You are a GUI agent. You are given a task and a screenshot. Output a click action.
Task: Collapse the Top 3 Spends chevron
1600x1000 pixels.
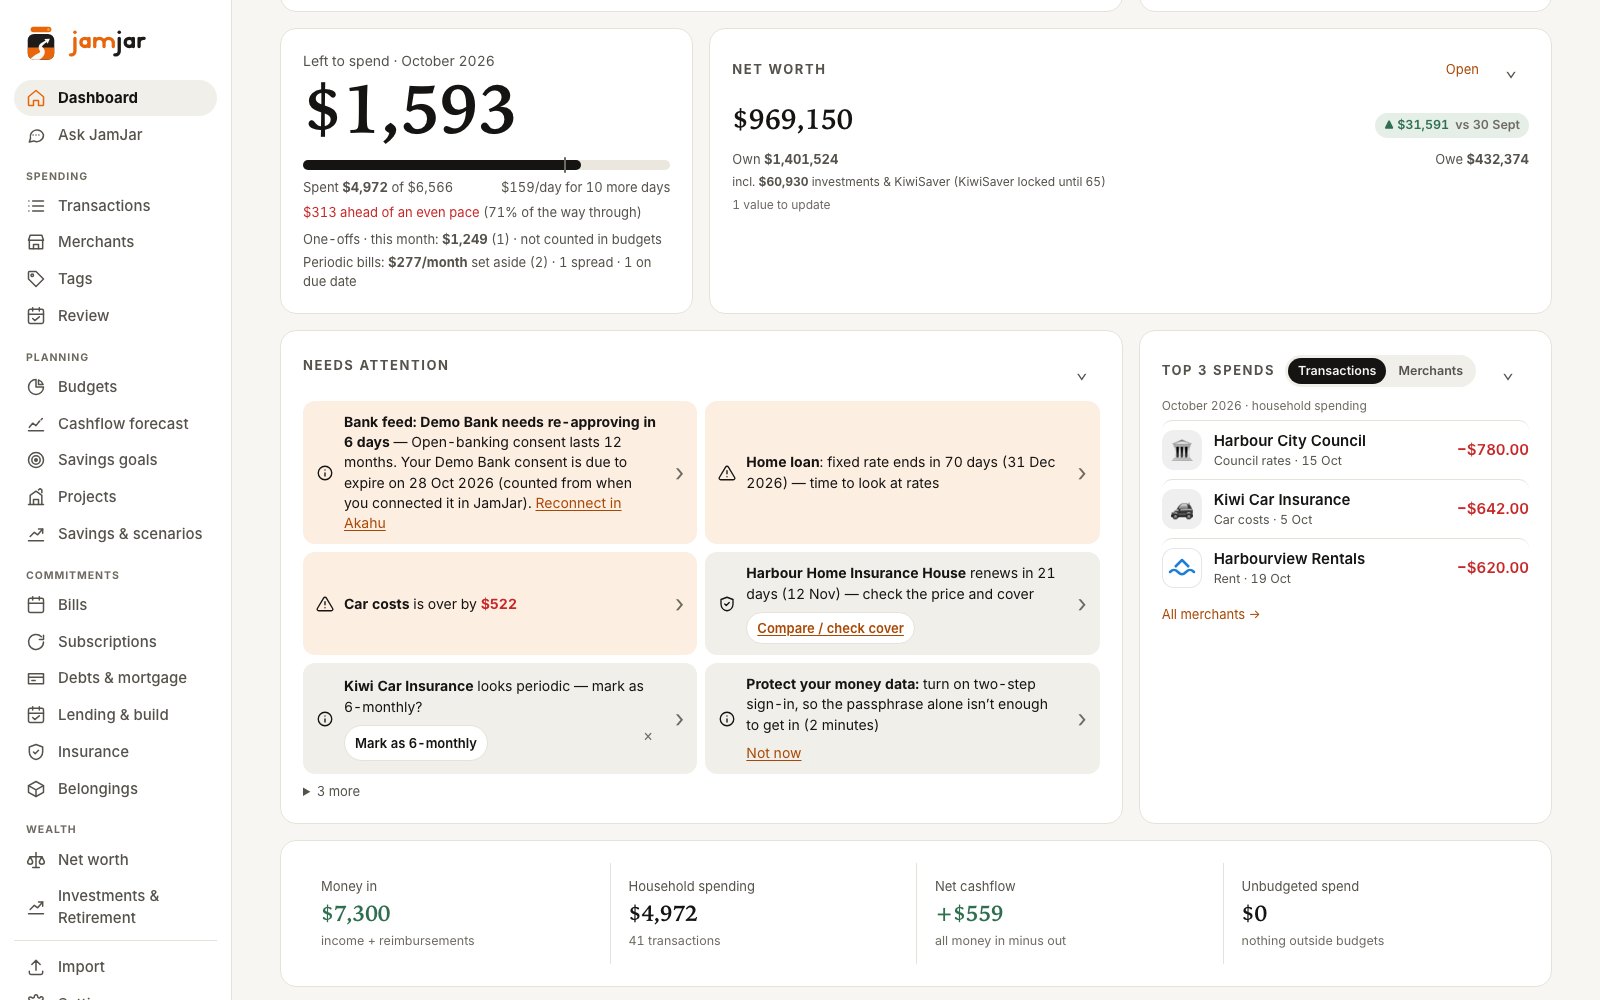point(1508,377)
